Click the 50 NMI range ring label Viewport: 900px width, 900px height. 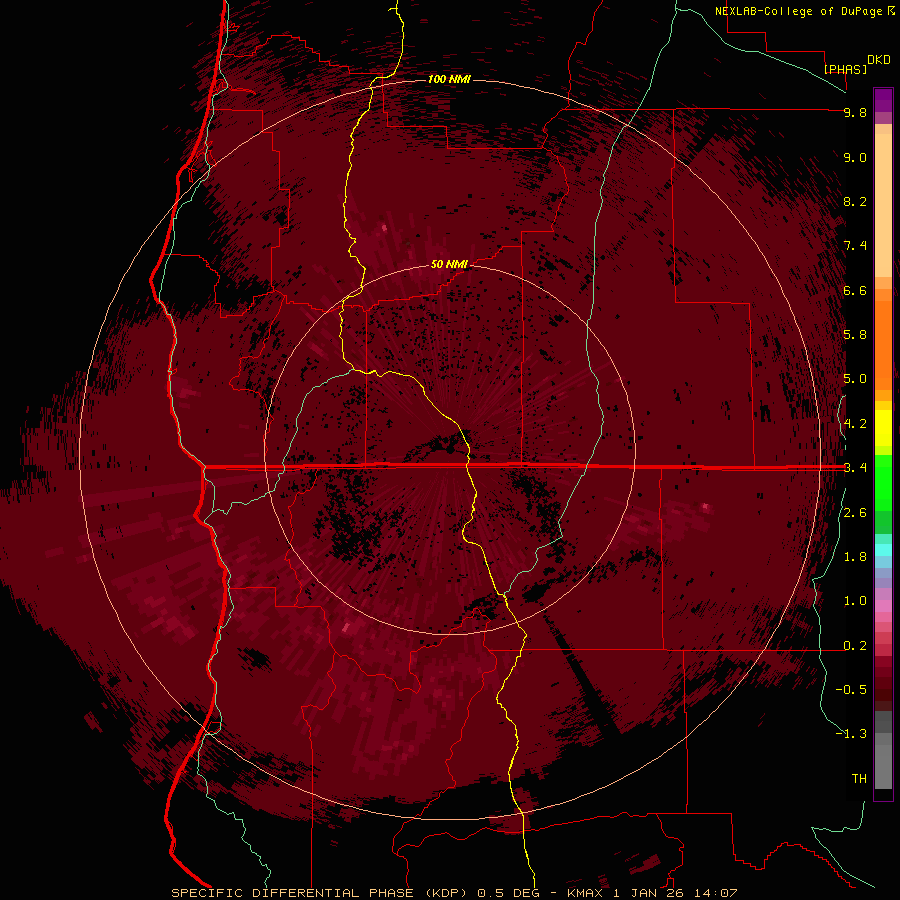[x=449, y=264]
